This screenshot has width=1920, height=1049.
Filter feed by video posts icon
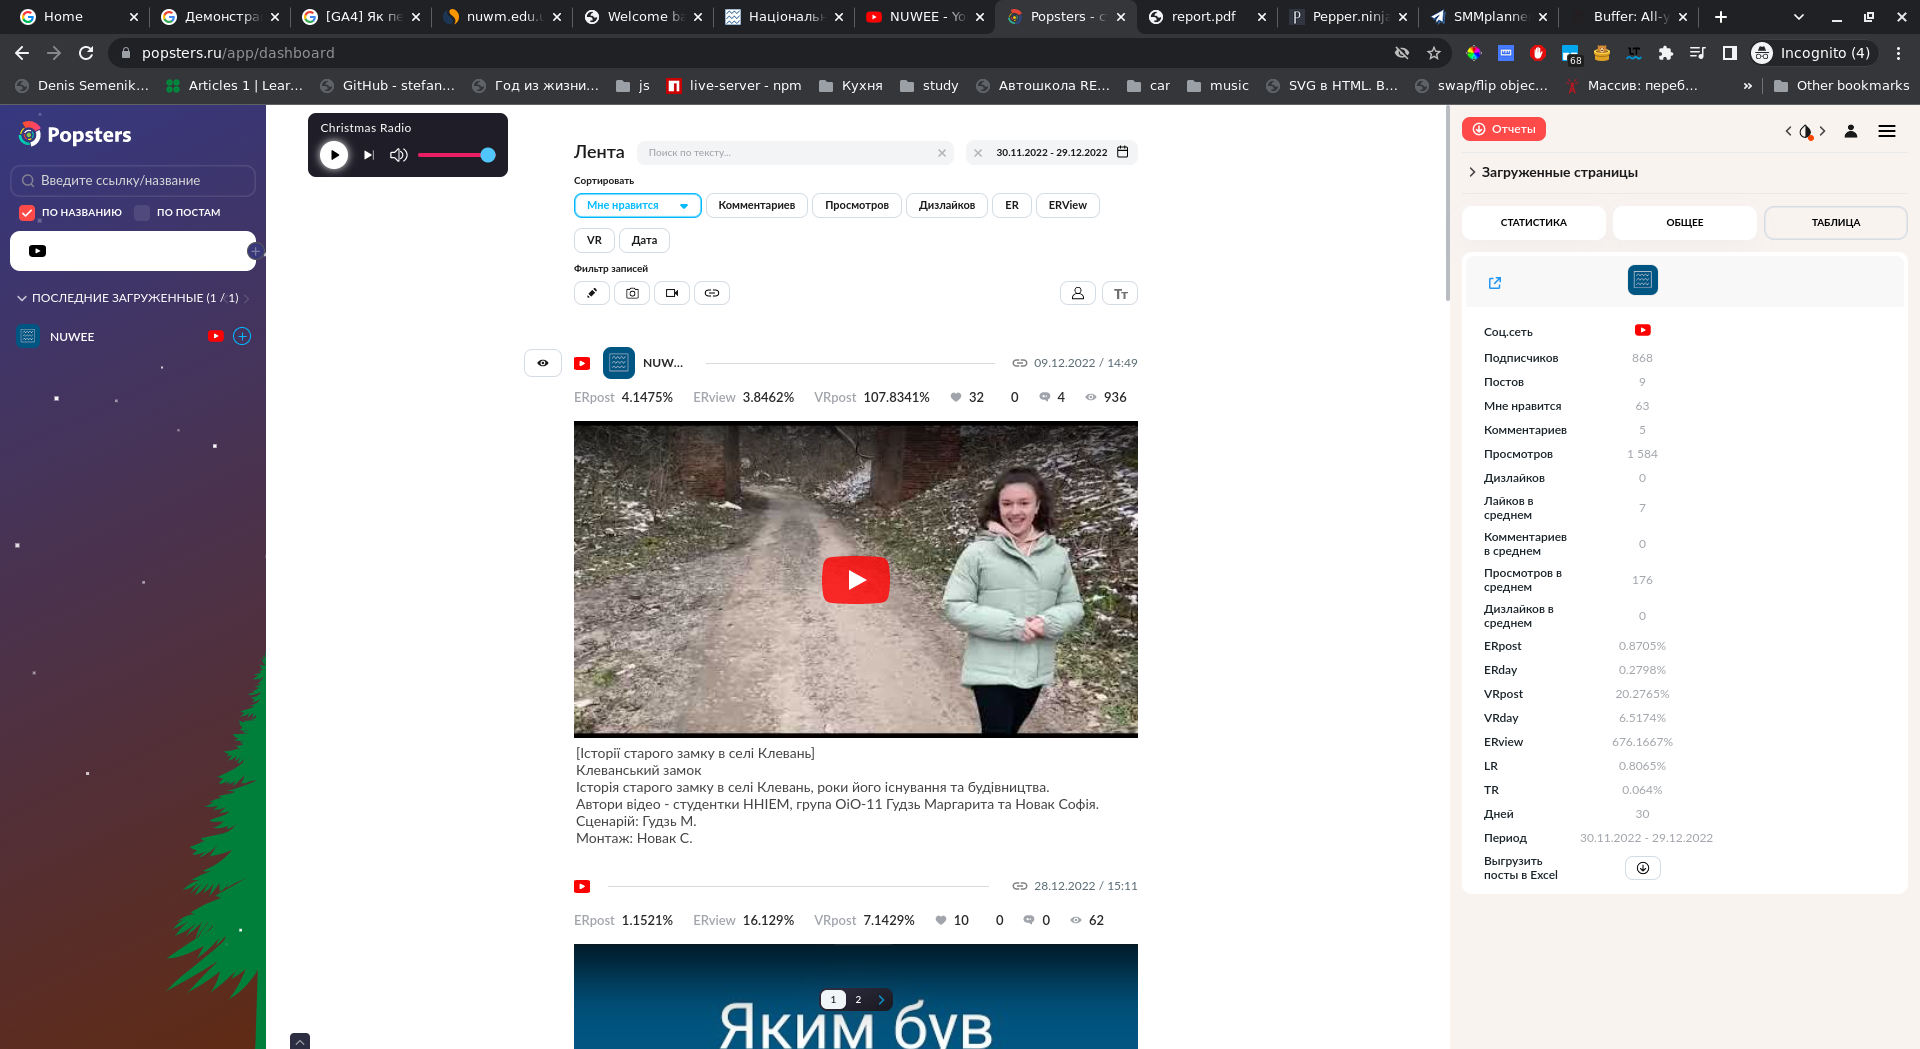672,293
